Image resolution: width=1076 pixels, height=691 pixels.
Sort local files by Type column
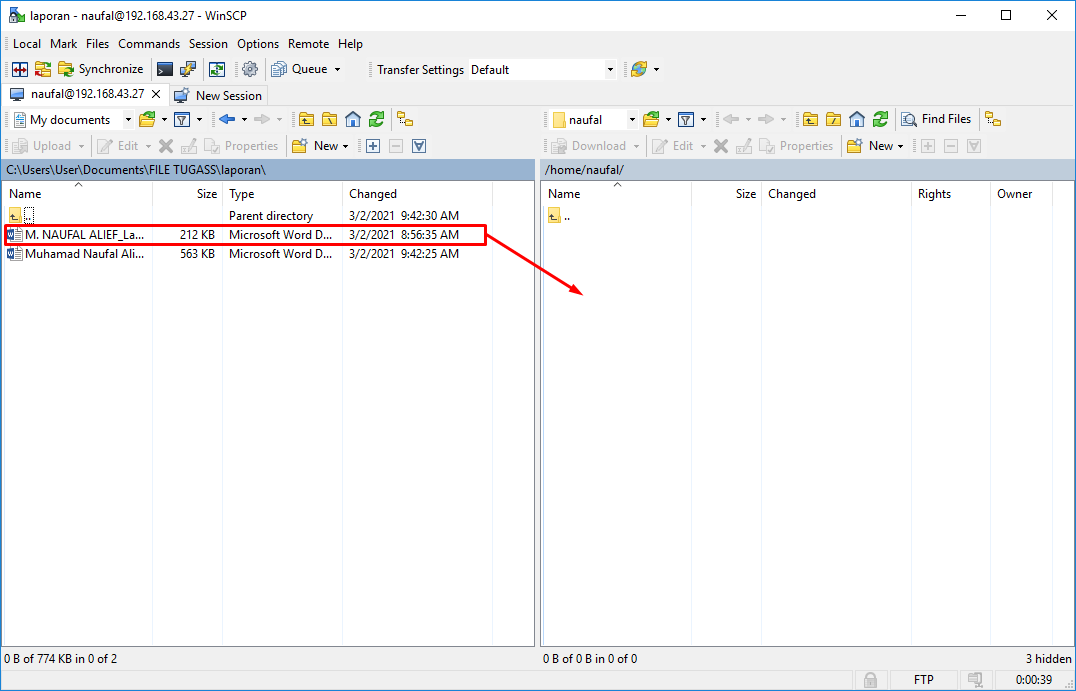coord(282,194)
